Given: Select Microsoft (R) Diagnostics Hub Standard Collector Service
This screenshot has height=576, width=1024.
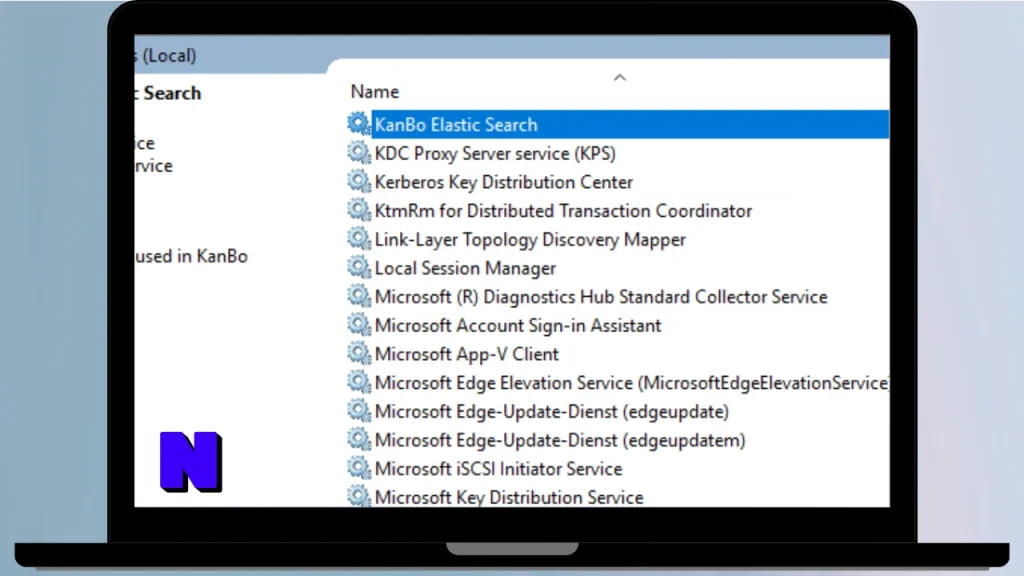Looking at the screenshot, I should click(x=601, y=297).
